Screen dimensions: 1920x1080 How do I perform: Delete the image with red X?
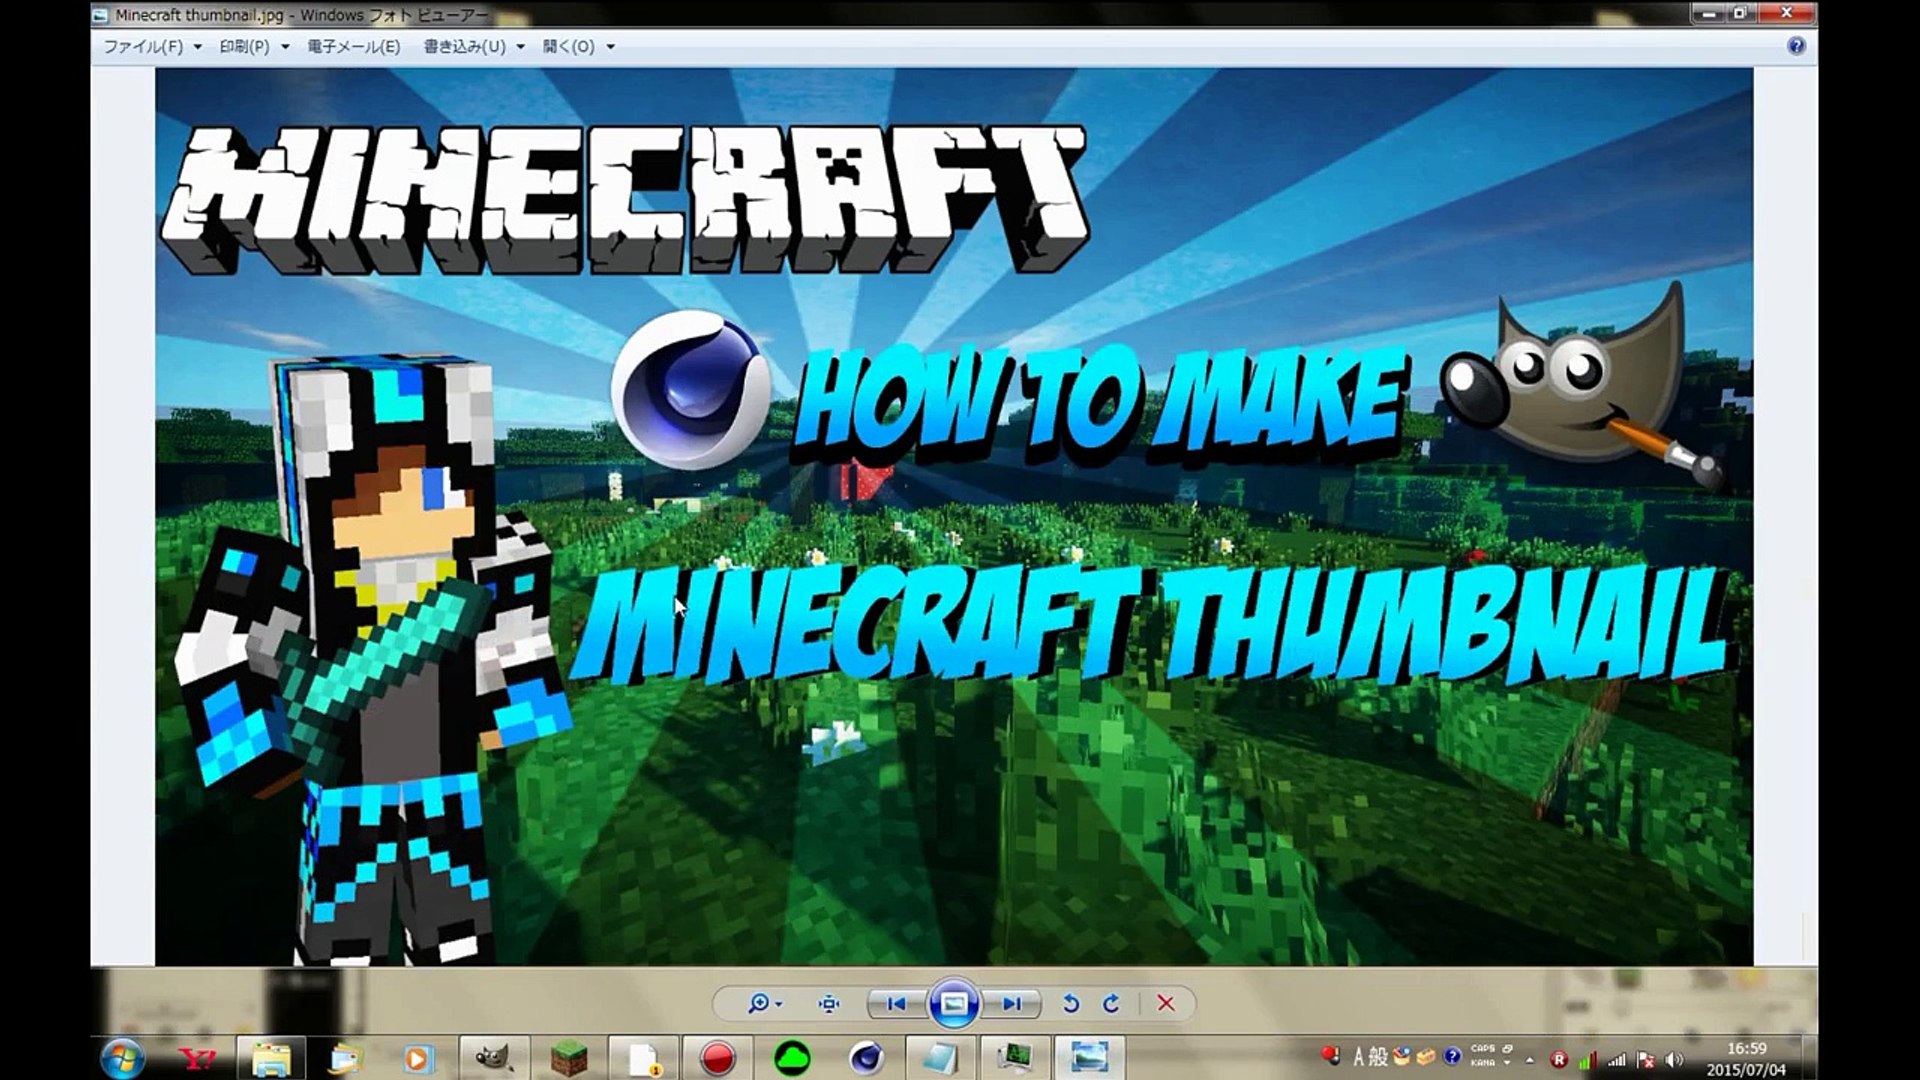pos(1166,1003)
